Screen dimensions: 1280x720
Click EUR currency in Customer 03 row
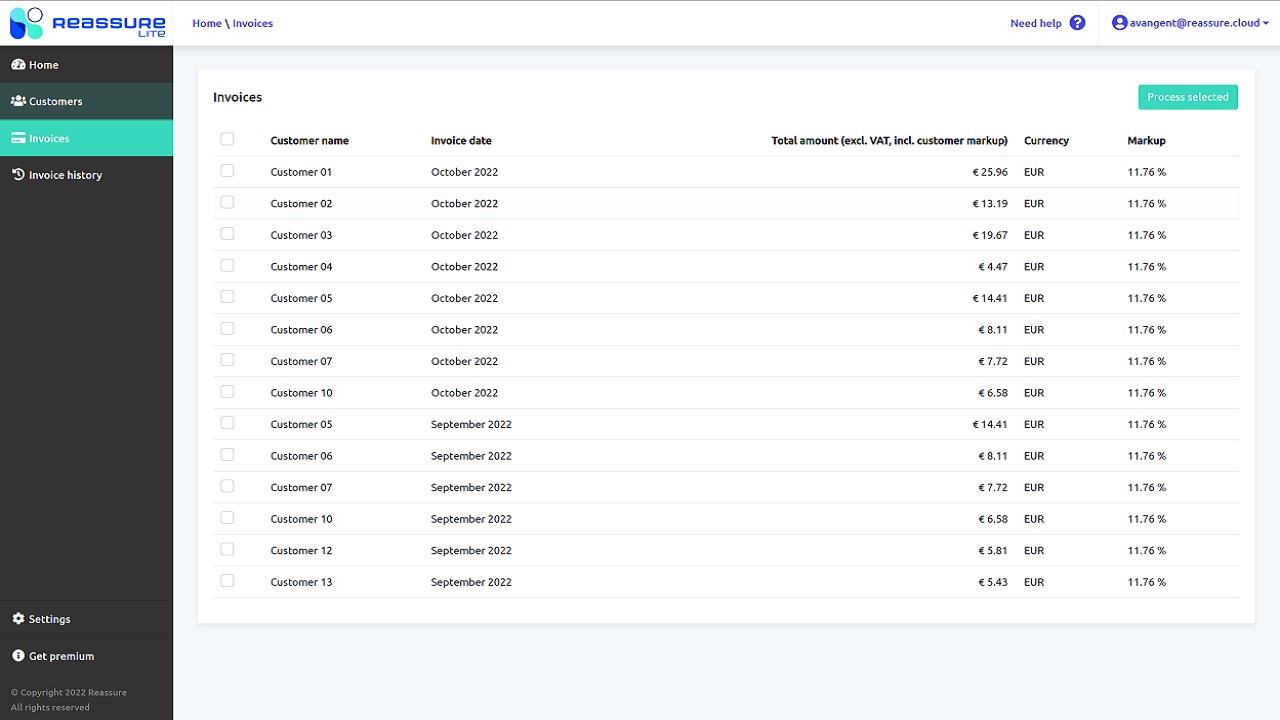pos(1034,235)
